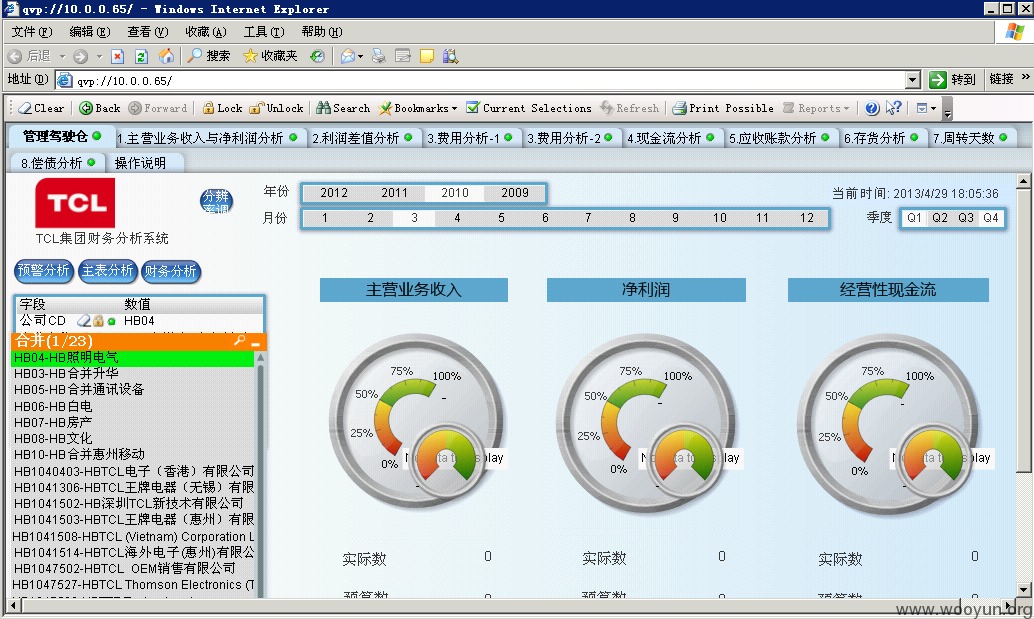Click the IE Edit page icon

[x=402, y=56]
